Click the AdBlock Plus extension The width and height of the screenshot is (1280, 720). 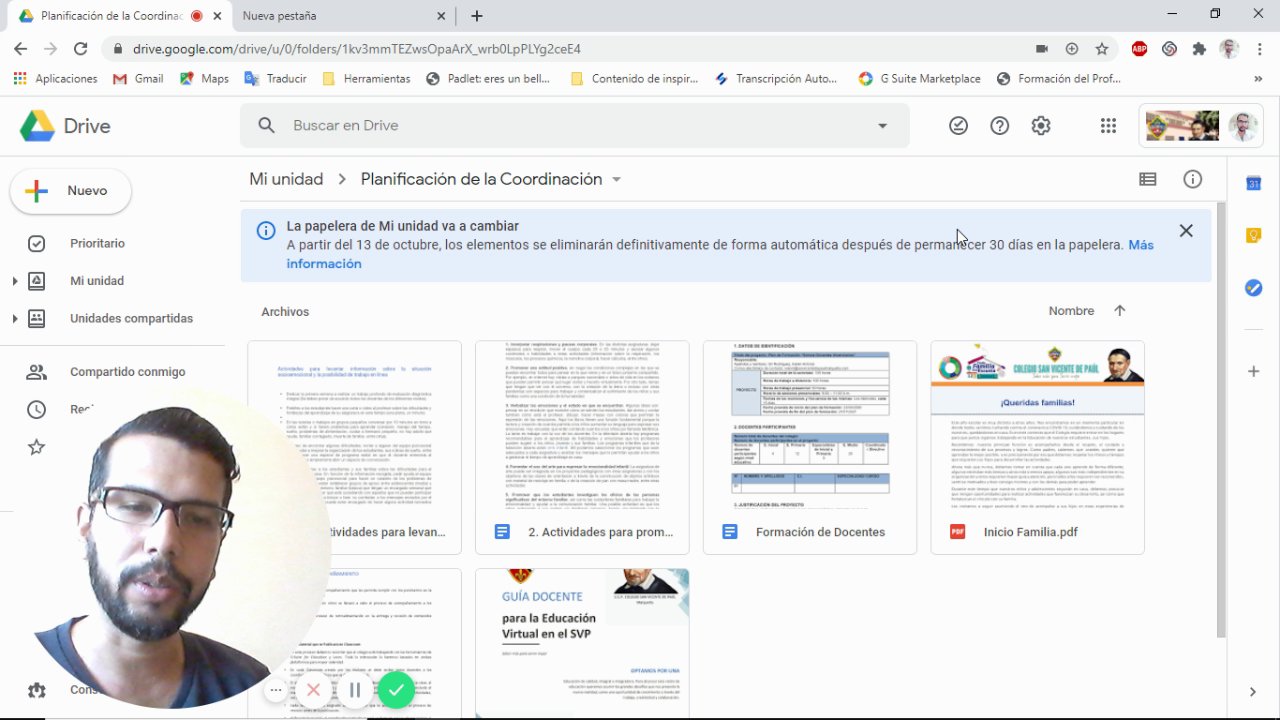1139,48
